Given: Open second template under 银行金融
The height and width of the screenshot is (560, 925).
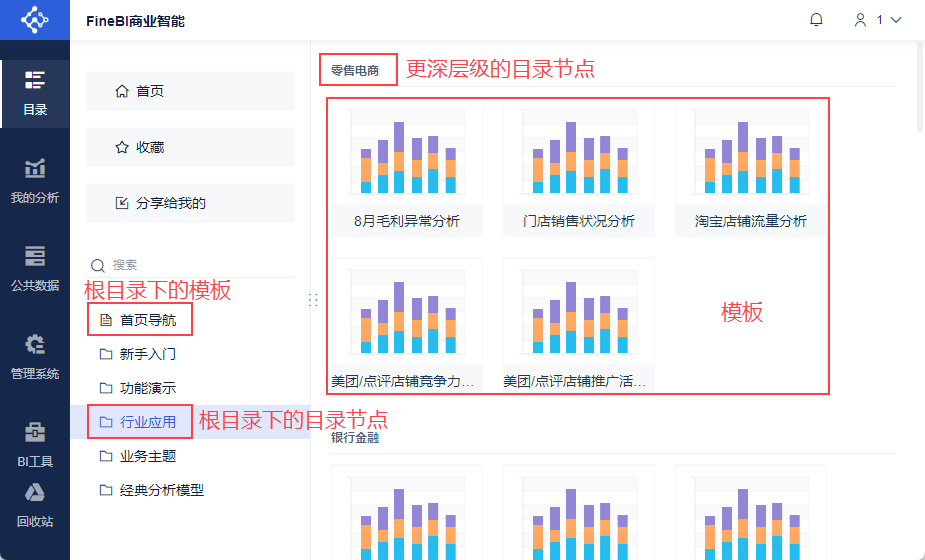Looking at the screenshot, I should pos(579,513).
